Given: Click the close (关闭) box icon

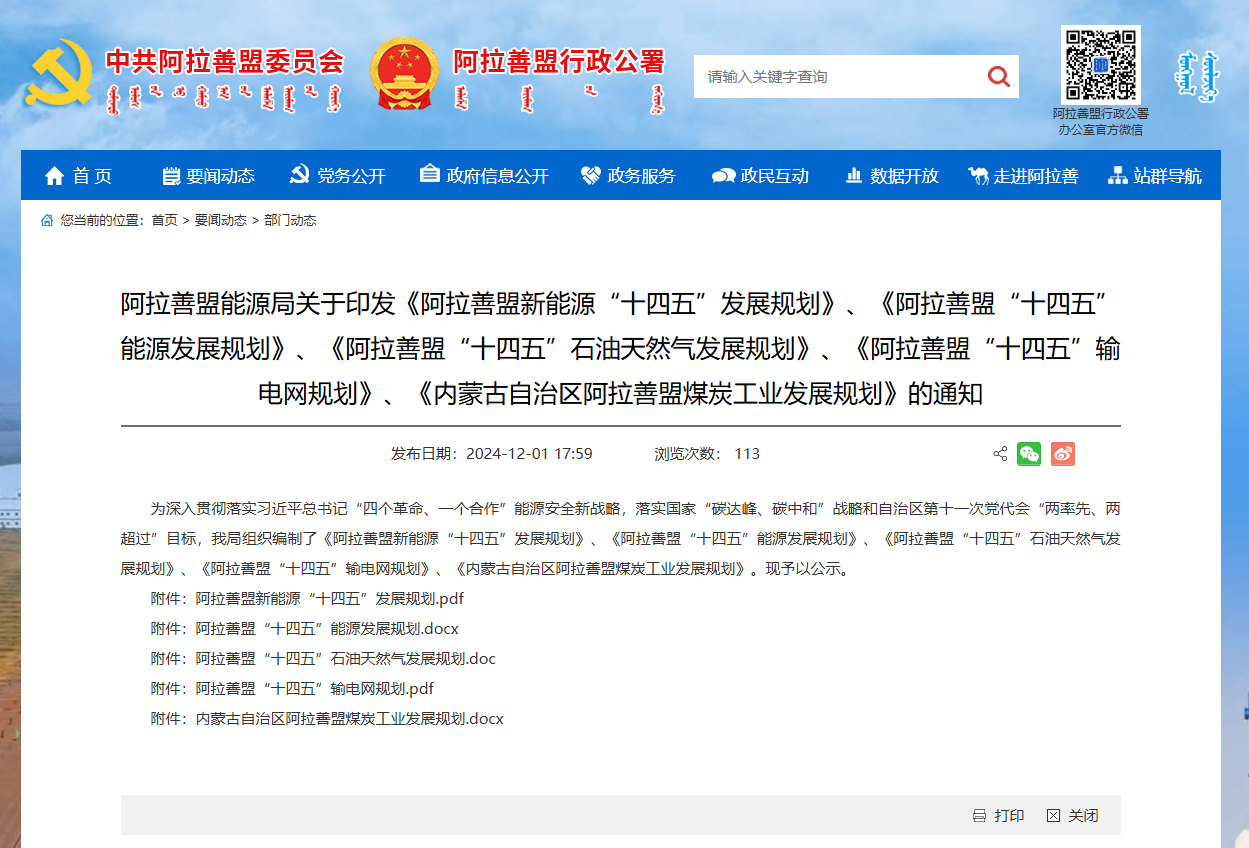Looking at the screenshot, I should click(x=1053, y=816).
